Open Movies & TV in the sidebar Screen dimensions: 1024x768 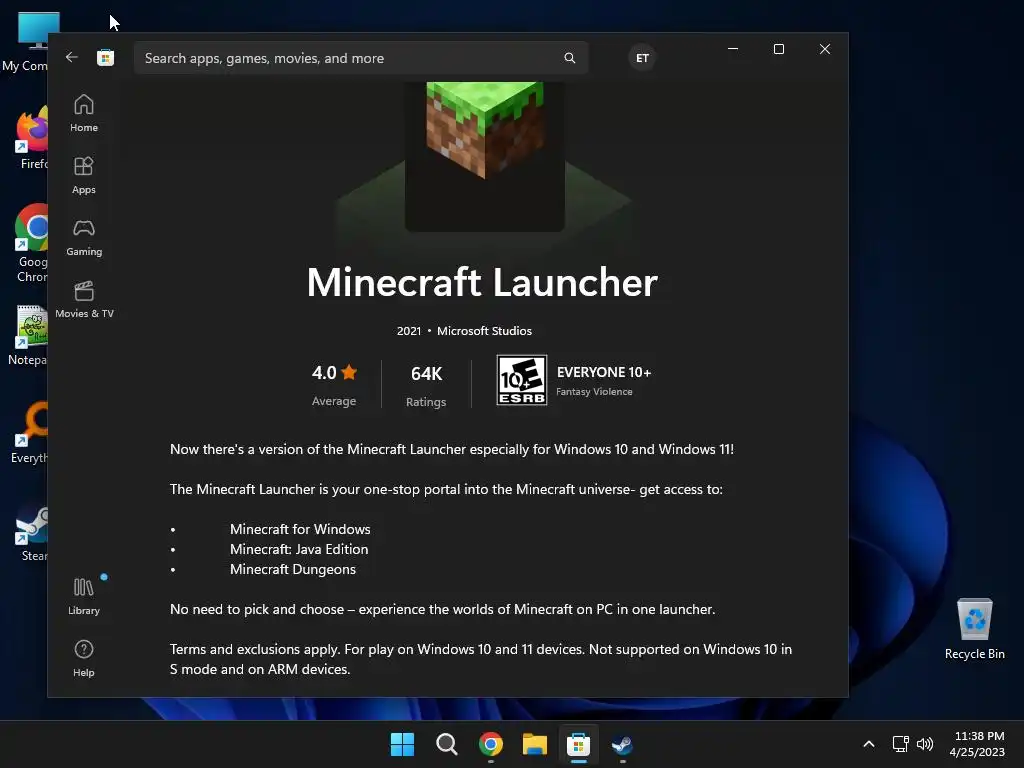[x=84, y=299]
